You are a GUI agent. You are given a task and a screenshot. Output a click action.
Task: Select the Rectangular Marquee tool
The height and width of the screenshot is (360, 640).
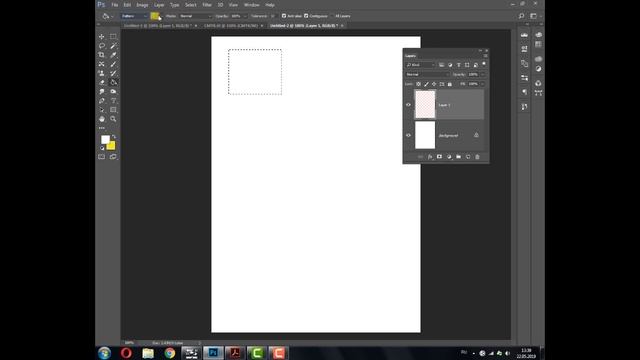point(113,37)
